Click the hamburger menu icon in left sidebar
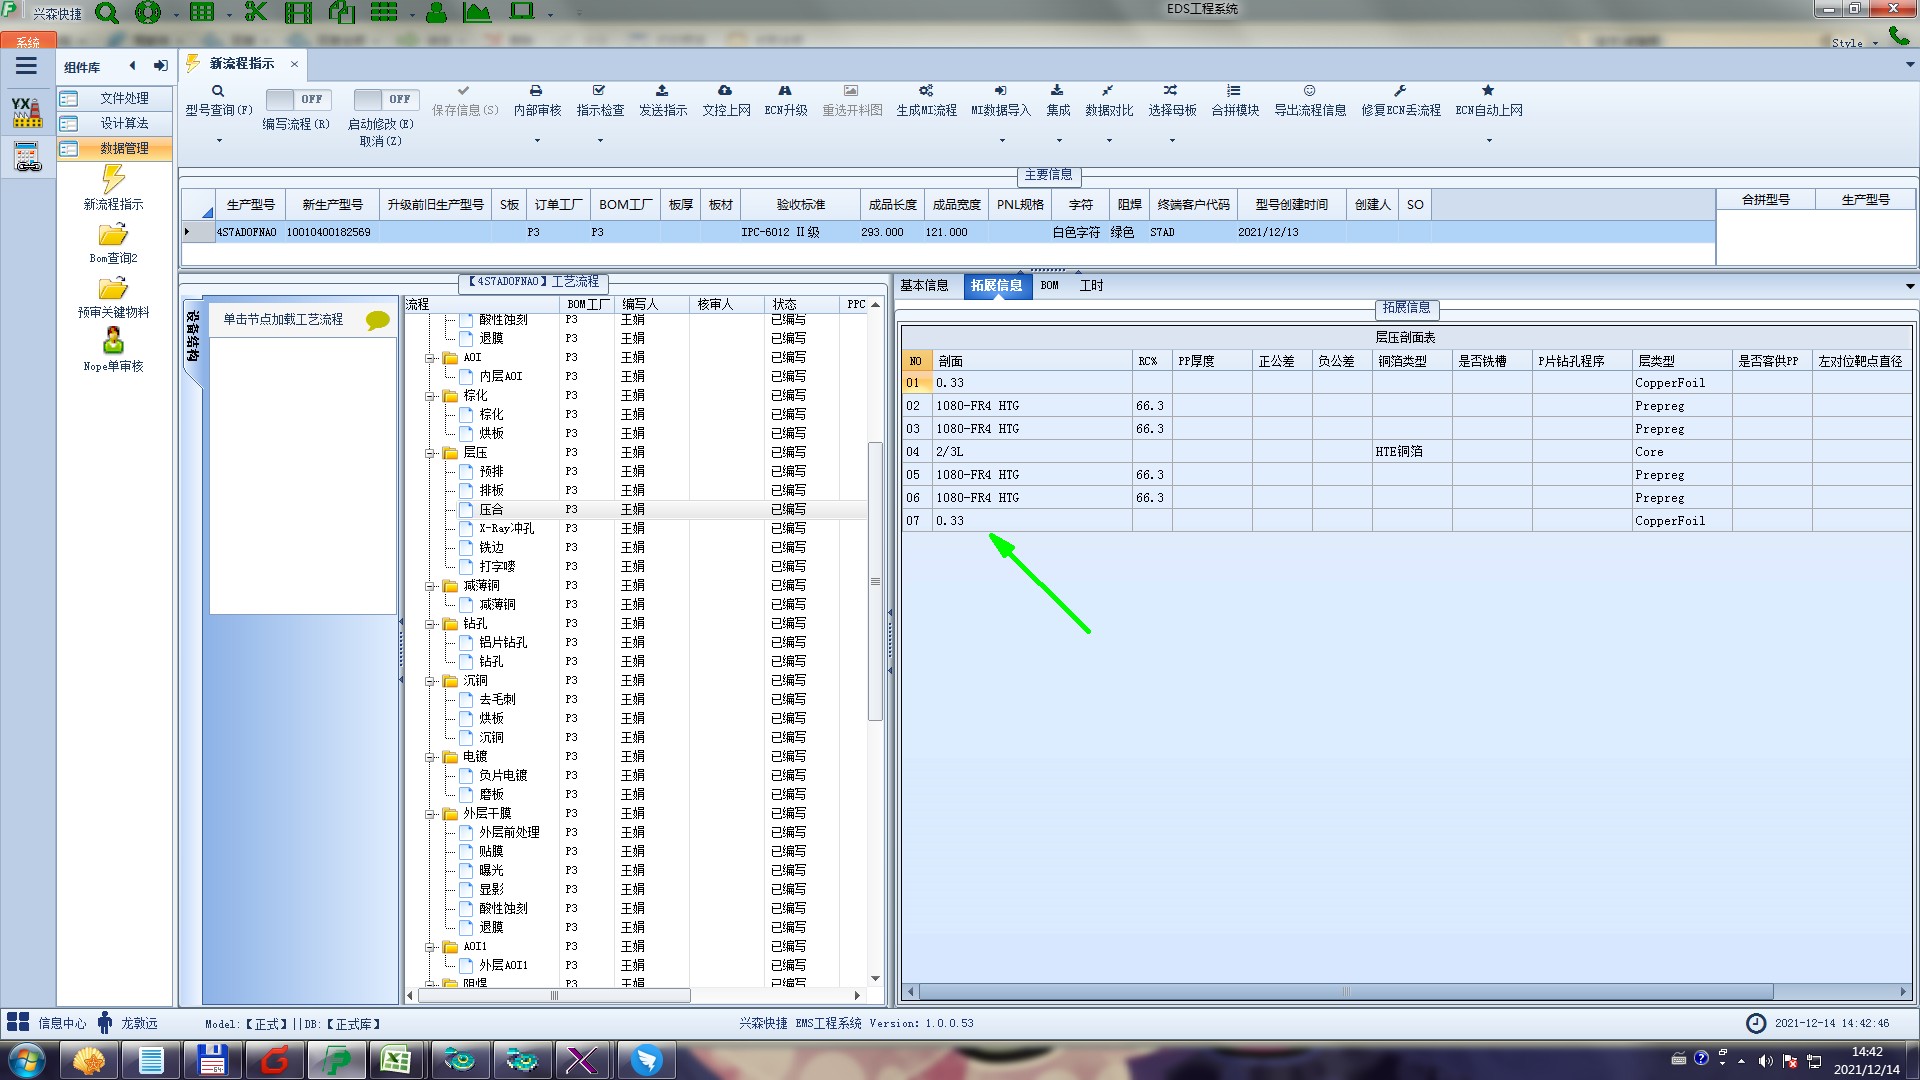The width and height of the screenshot is (1920, 1080). tap(26, 66)
